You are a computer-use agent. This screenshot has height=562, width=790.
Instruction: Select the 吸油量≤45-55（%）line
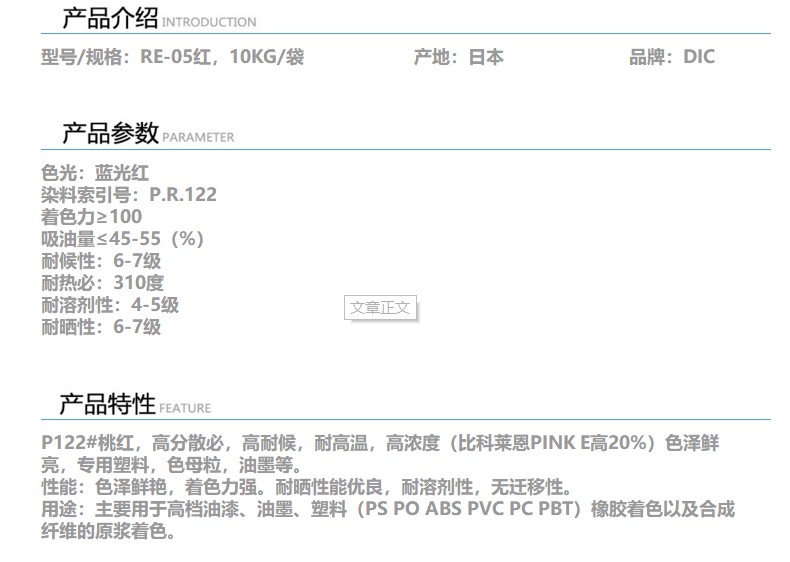pyautogui.click(x=122, y=239)
